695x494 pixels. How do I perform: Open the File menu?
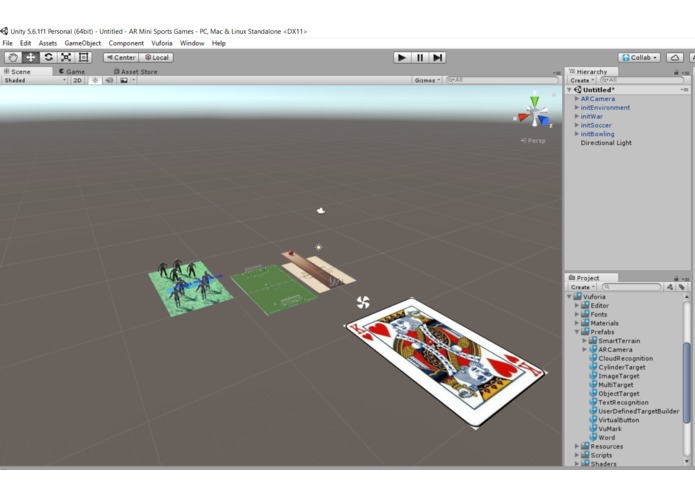click(x=8, y=43)
